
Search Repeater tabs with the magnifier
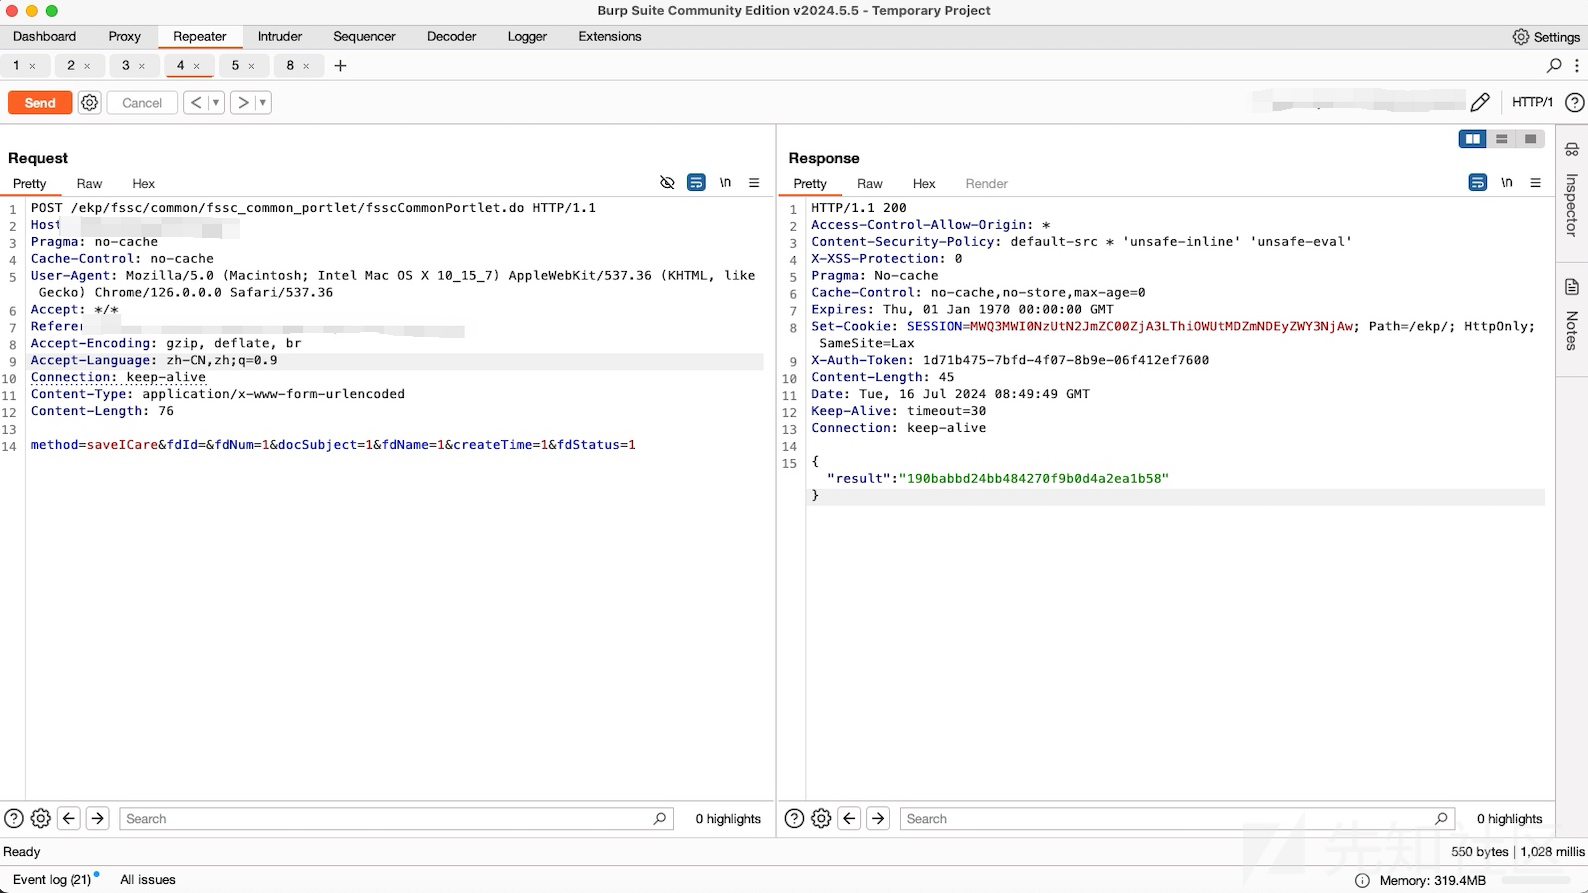coord(1554,65)
